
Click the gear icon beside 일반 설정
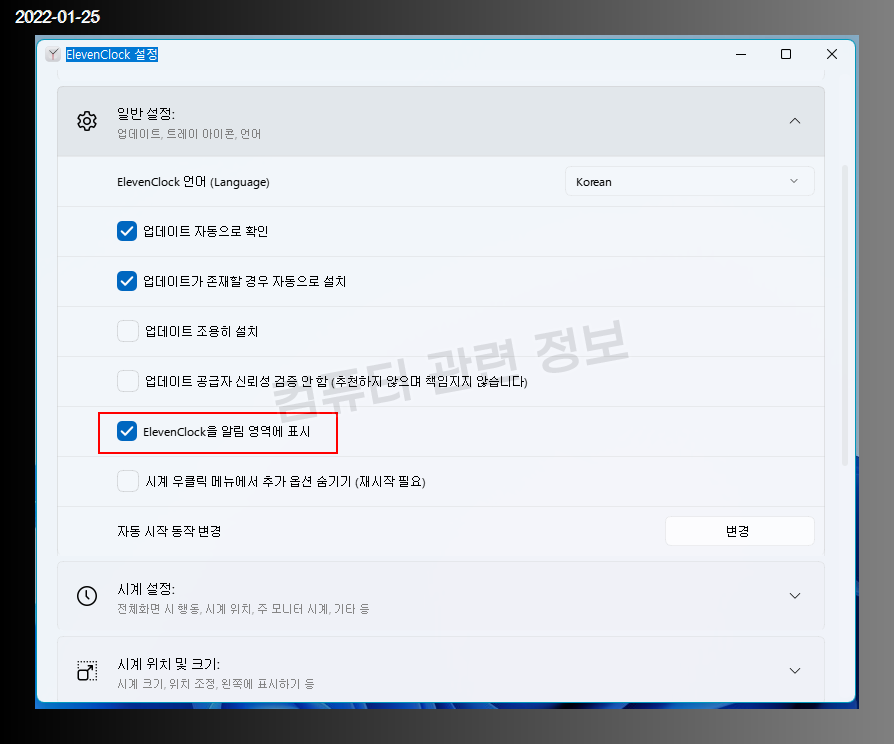point(87,121)
